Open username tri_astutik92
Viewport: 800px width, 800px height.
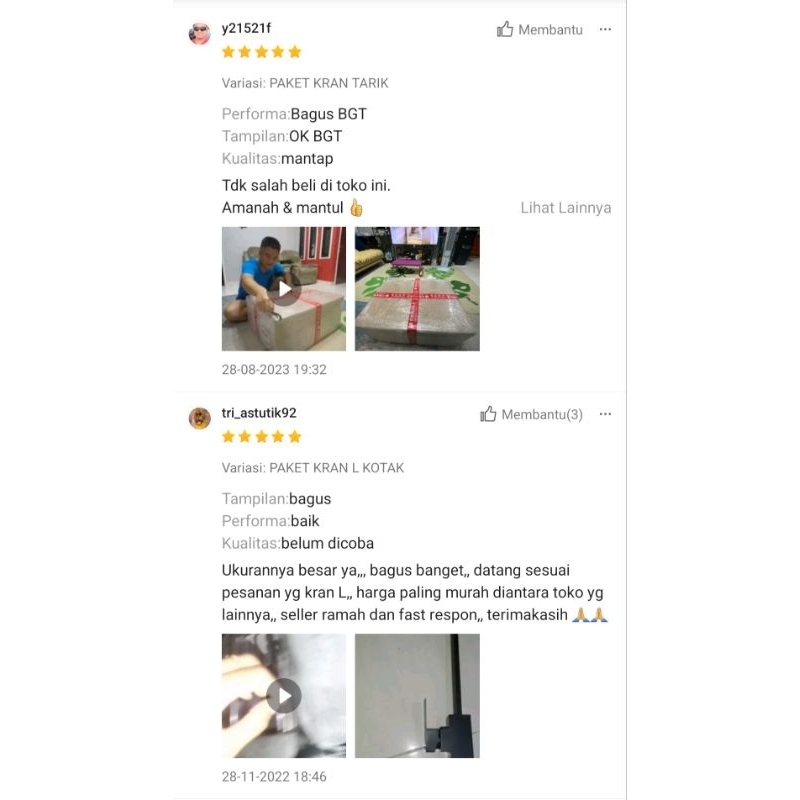click(x=259, y=413)
